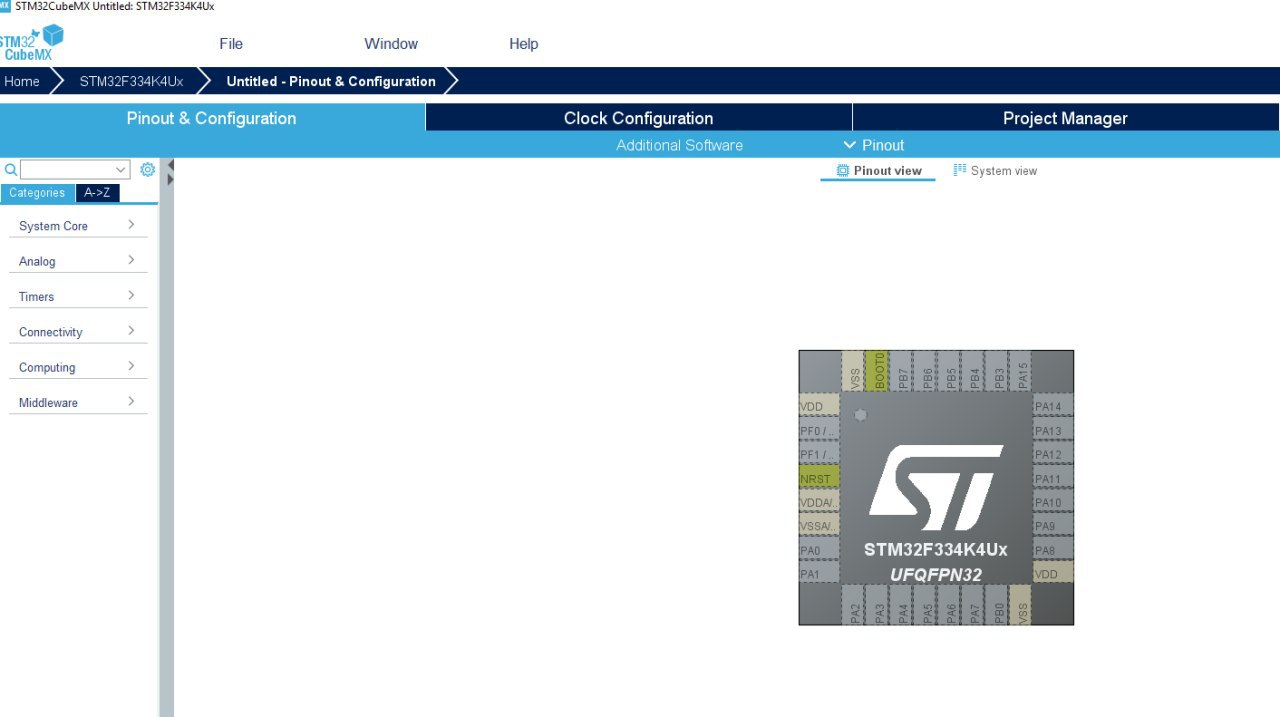Viewport: 1280px width, 717px height.
Task: Open the categories settings gear icon
Action: point(147,170)
